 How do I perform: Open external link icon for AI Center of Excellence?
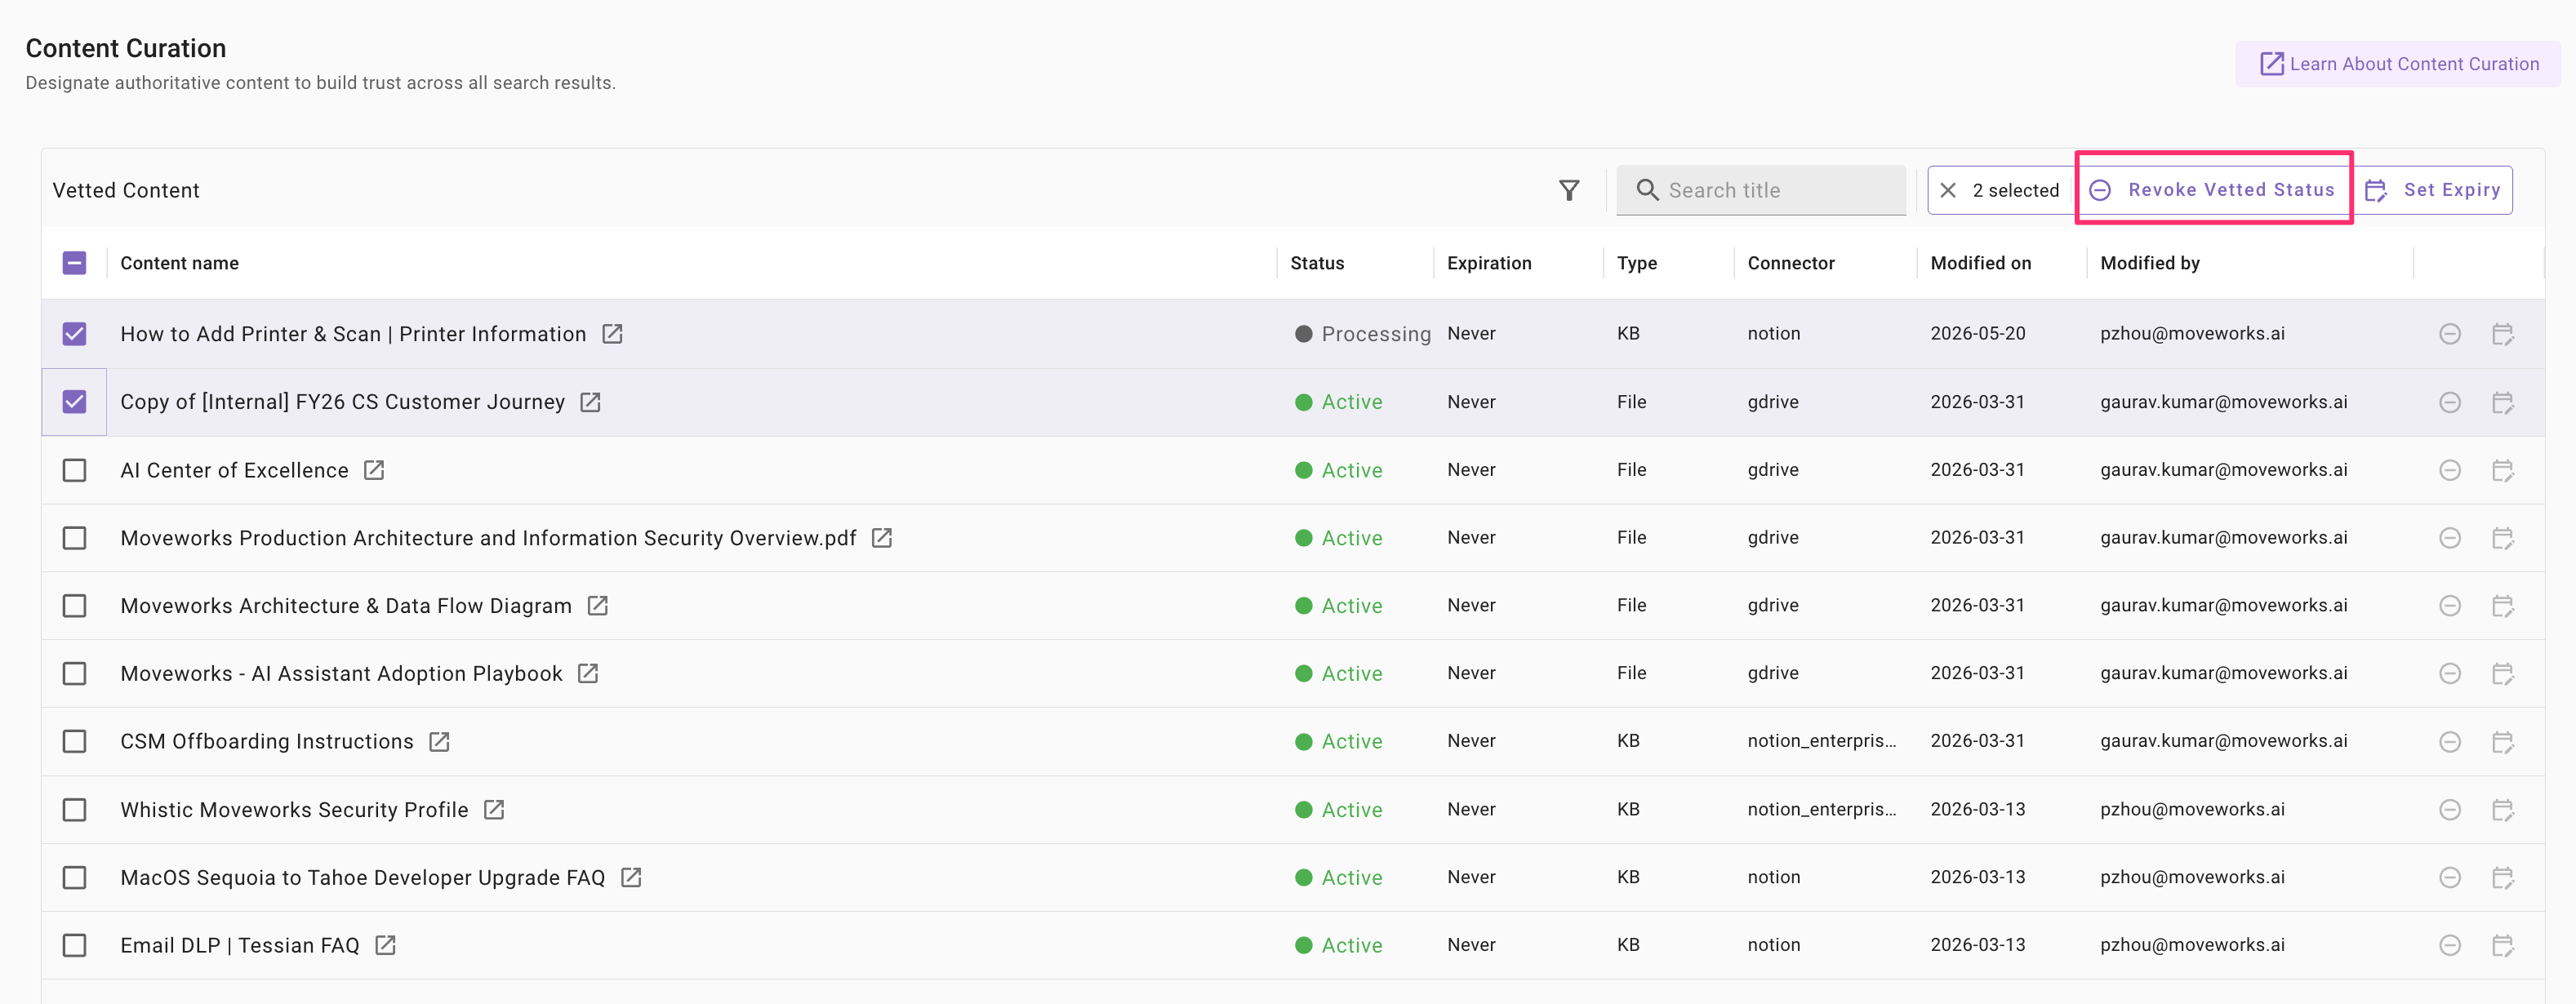click(374, 470)
